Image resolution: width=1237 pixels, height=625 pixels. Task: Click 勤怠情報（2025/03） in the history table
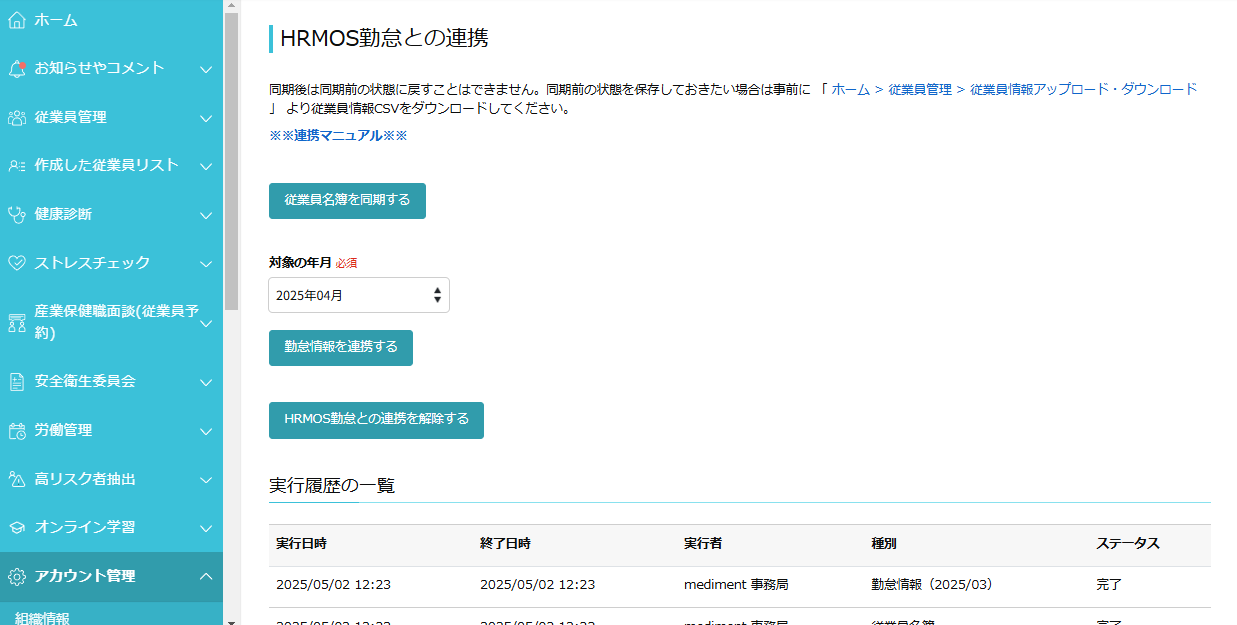click(x=932, y=585)
